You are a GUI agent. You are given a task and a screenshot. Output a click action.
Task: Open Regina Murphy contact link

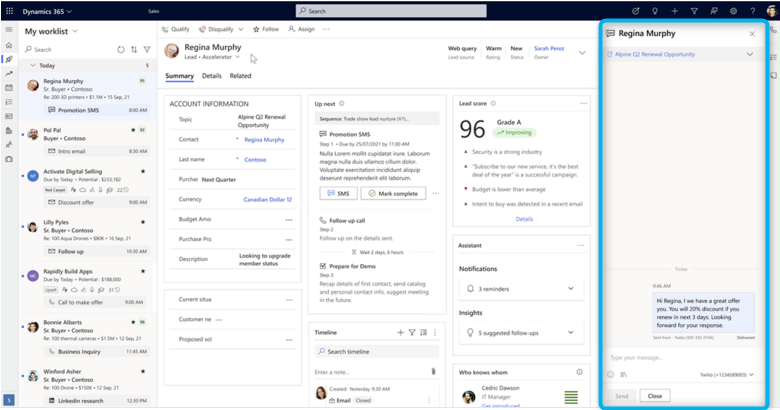click(x=264, y=140)
